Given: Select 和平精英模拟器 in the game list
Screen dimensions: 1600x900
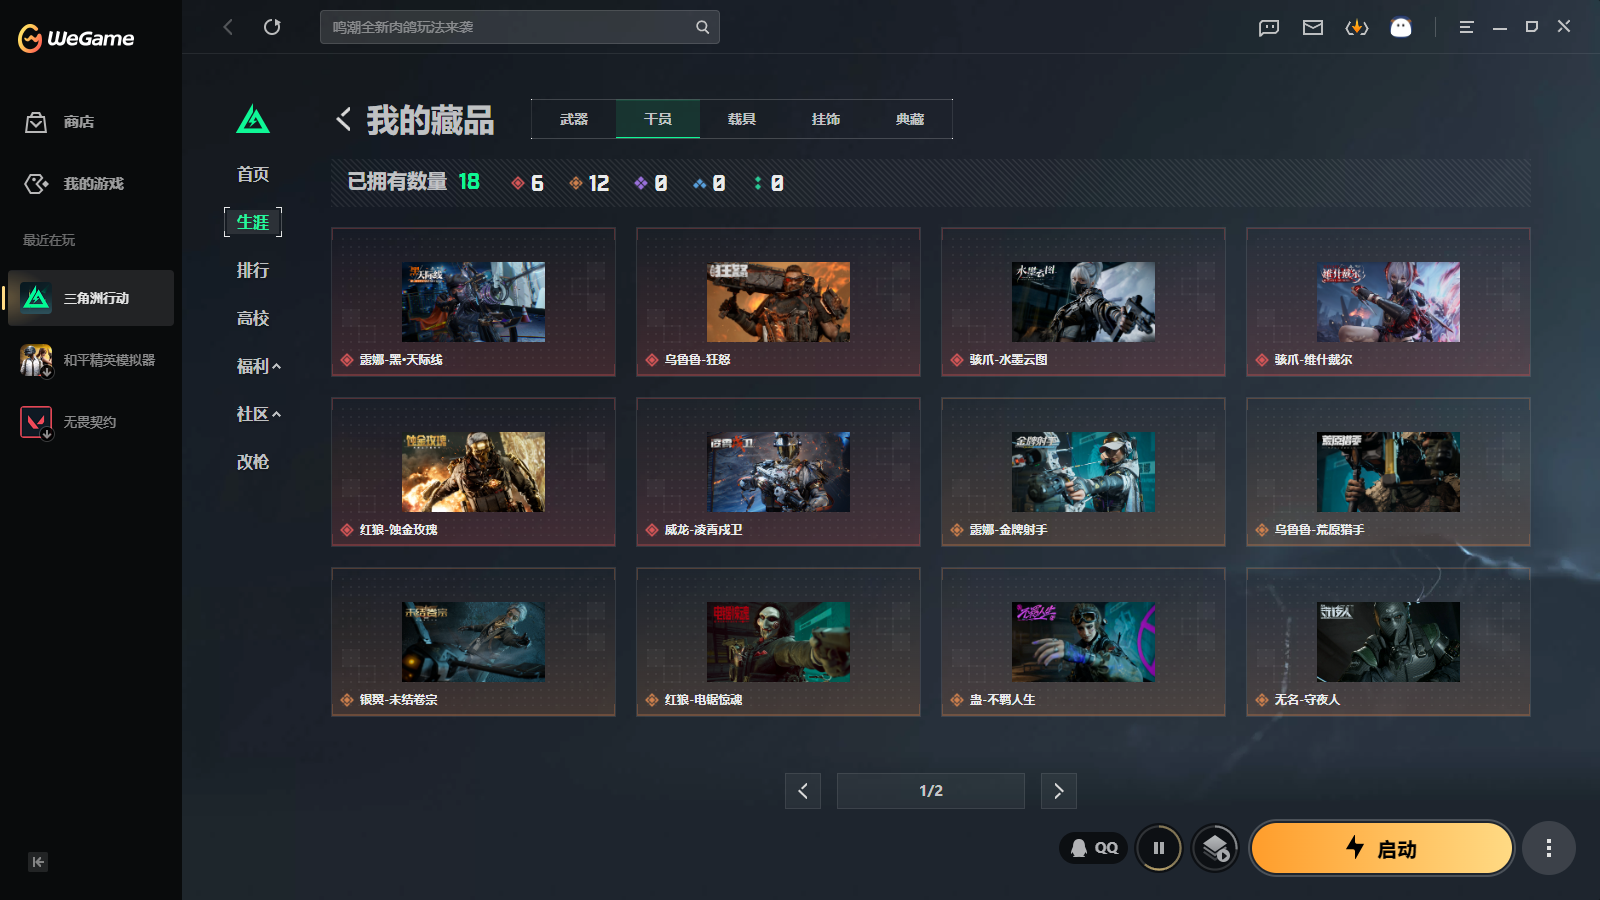Looking at the screenshot, I should (91, 360).
